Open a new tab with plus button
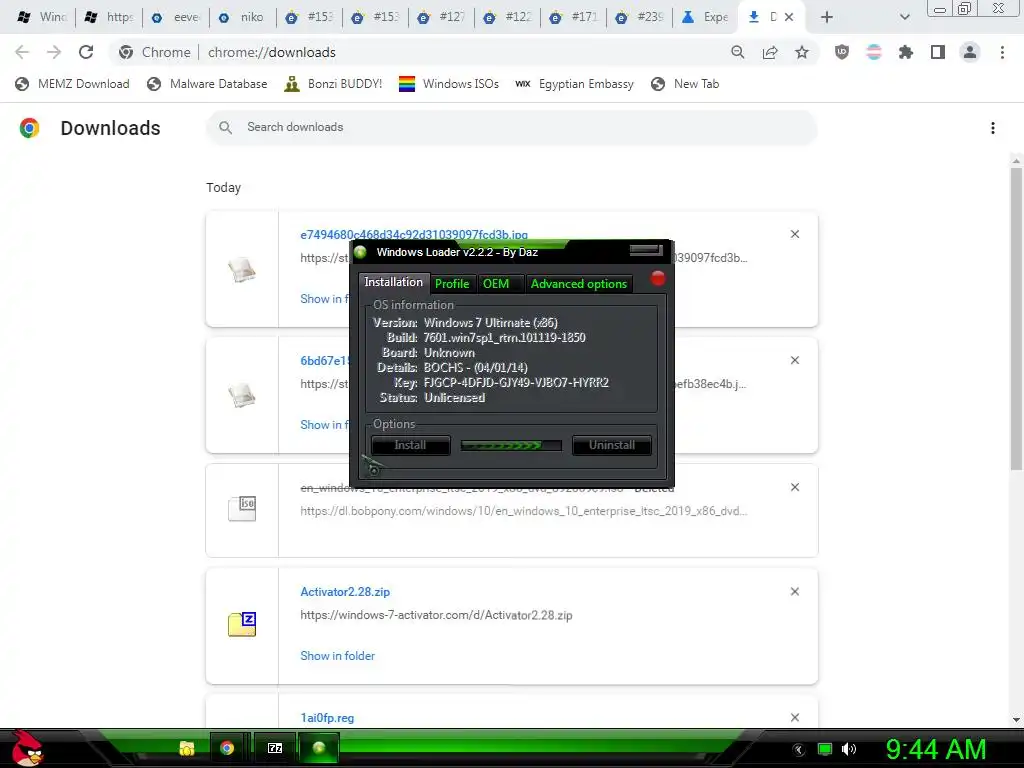The height and width of the screenshot is (768, 1024). coord(827,17)
